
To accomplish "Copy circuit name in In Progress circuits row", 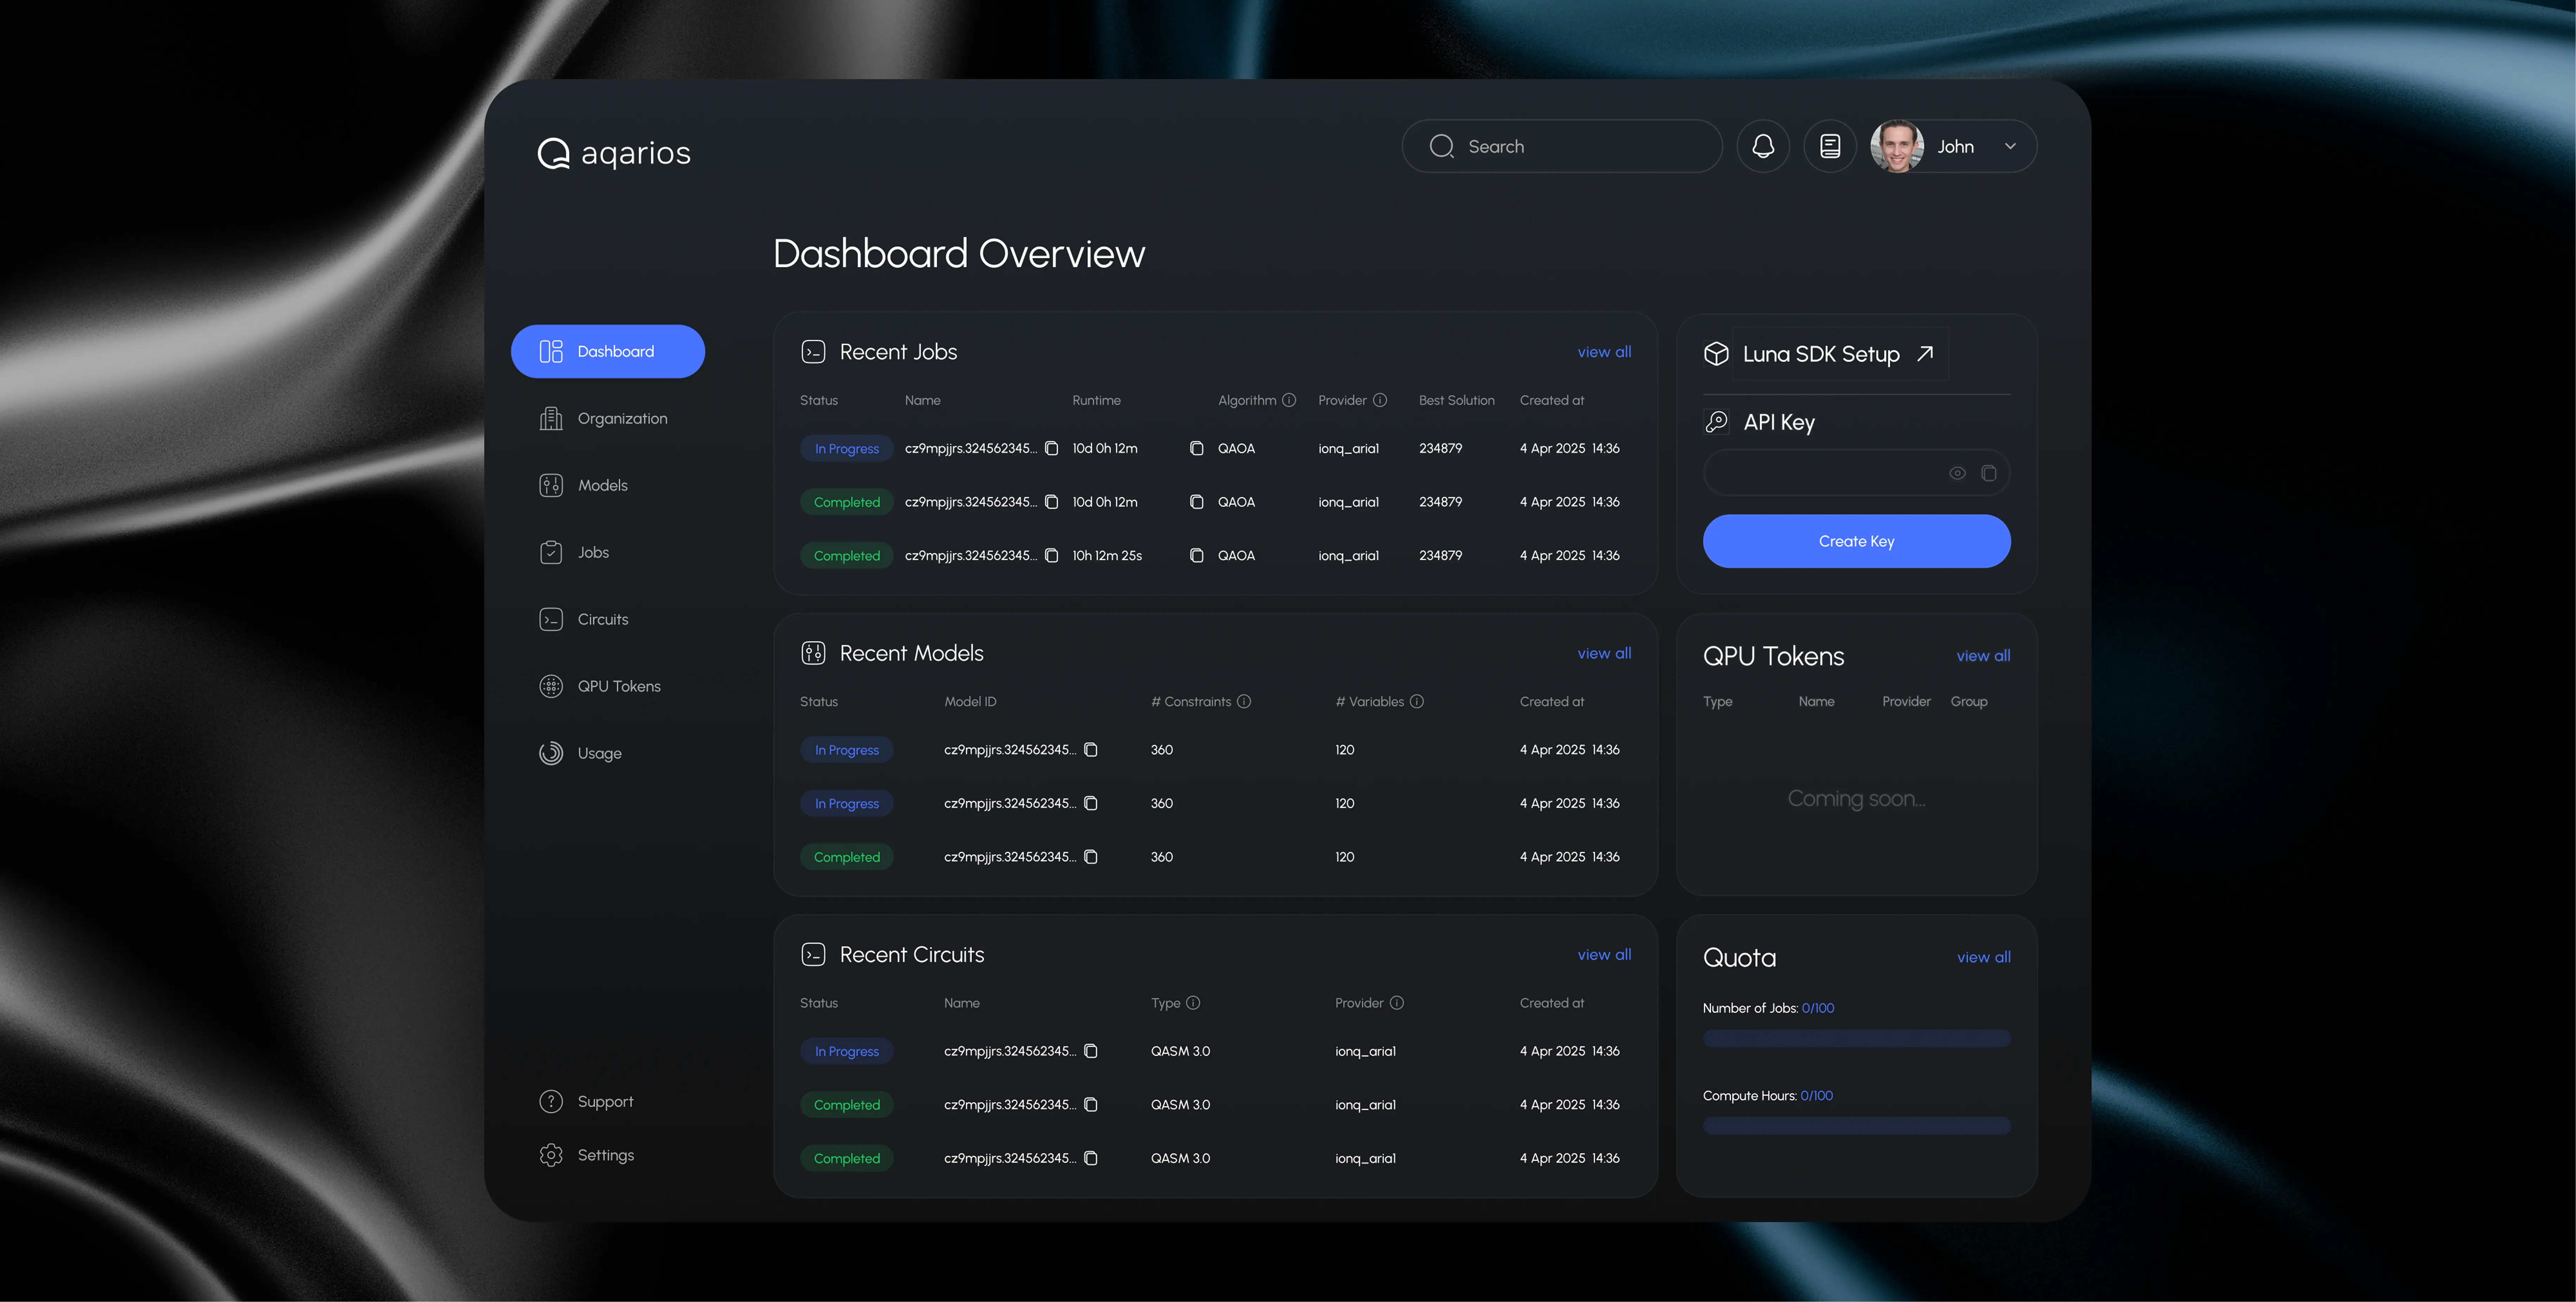I will click(1091, 1051).
